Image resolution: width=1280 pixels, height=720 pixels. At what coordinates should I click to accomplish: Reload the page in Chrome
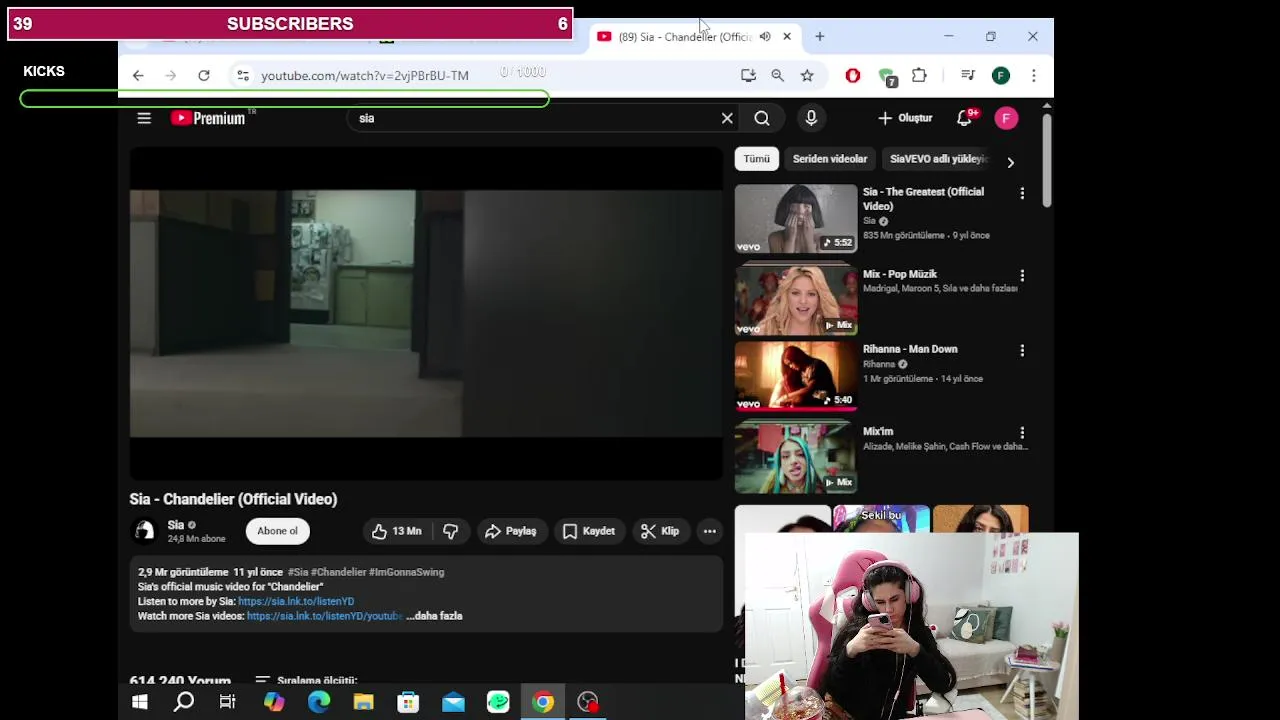(x=204, y=75)
